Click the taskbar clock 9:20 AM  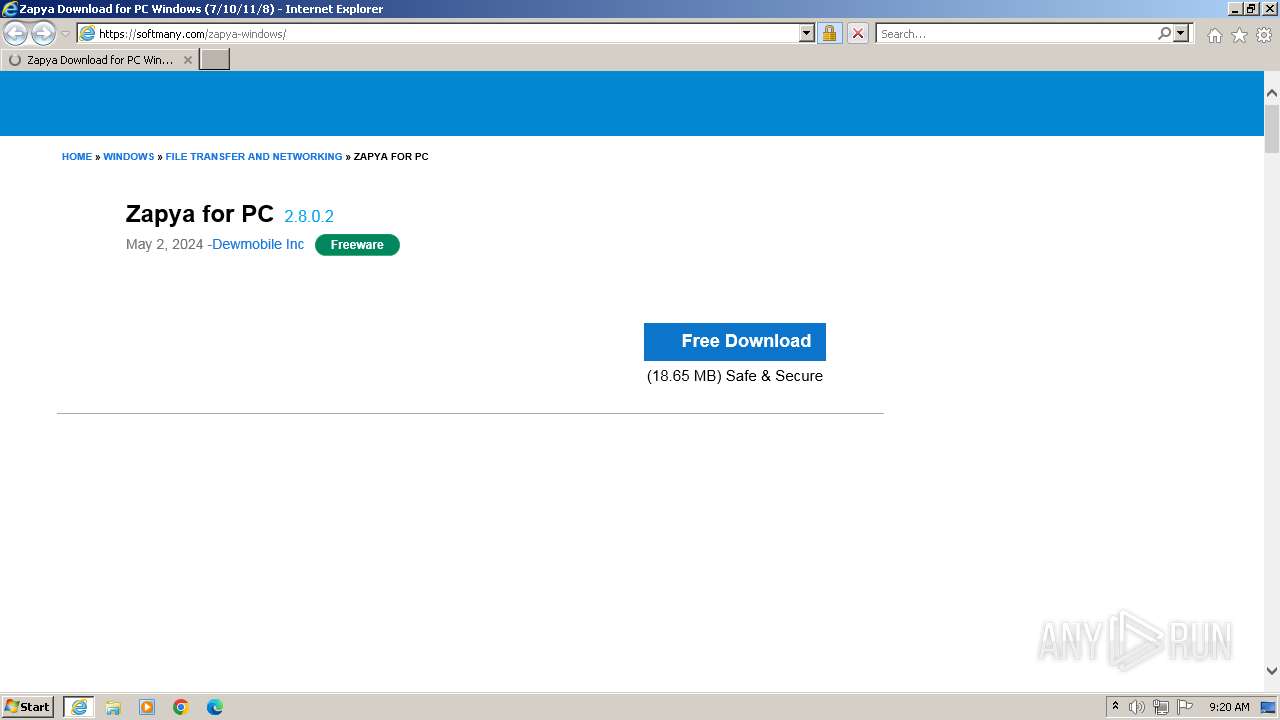pos(1229,707)
